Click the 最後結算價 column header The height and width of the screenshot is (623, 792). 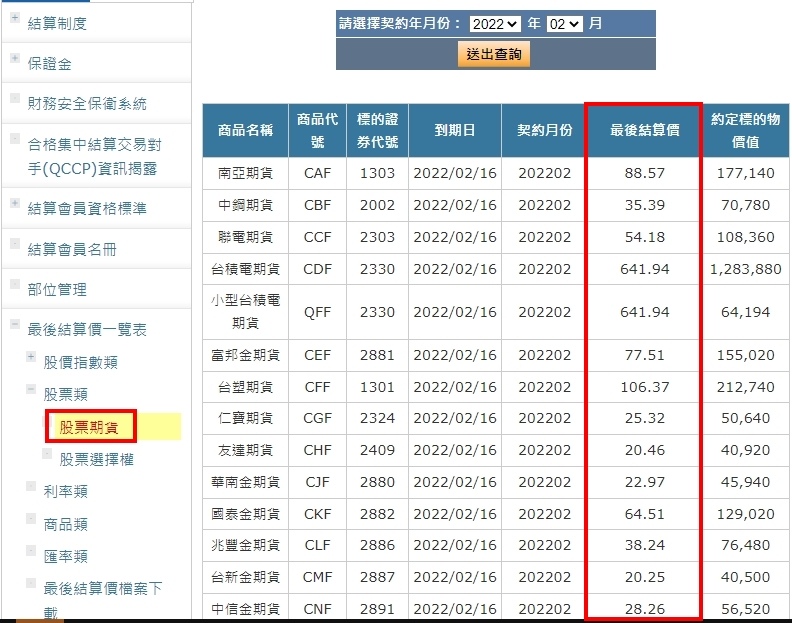point(645,130)
